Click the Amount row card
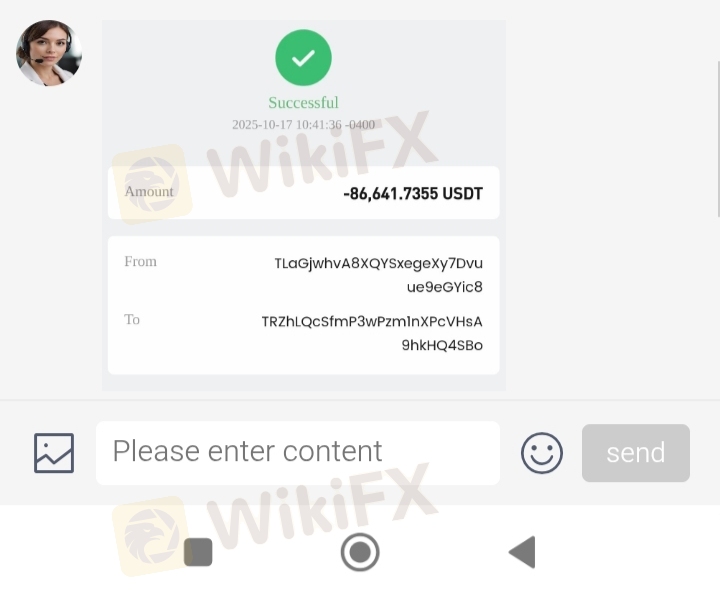The width and height of the screenshot is (720, 599). click(304, 192)
